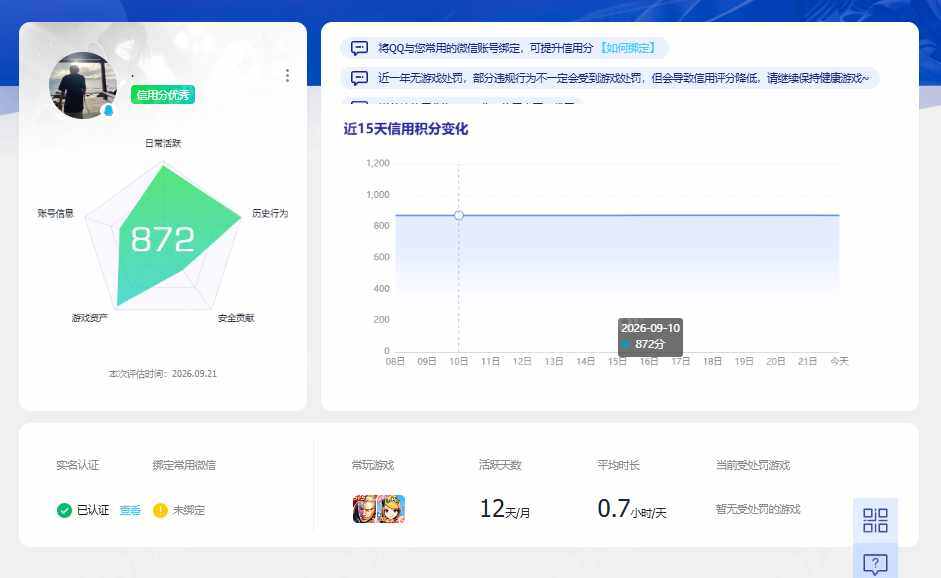Click the first frequently played game icon

(x=365, y=509)
